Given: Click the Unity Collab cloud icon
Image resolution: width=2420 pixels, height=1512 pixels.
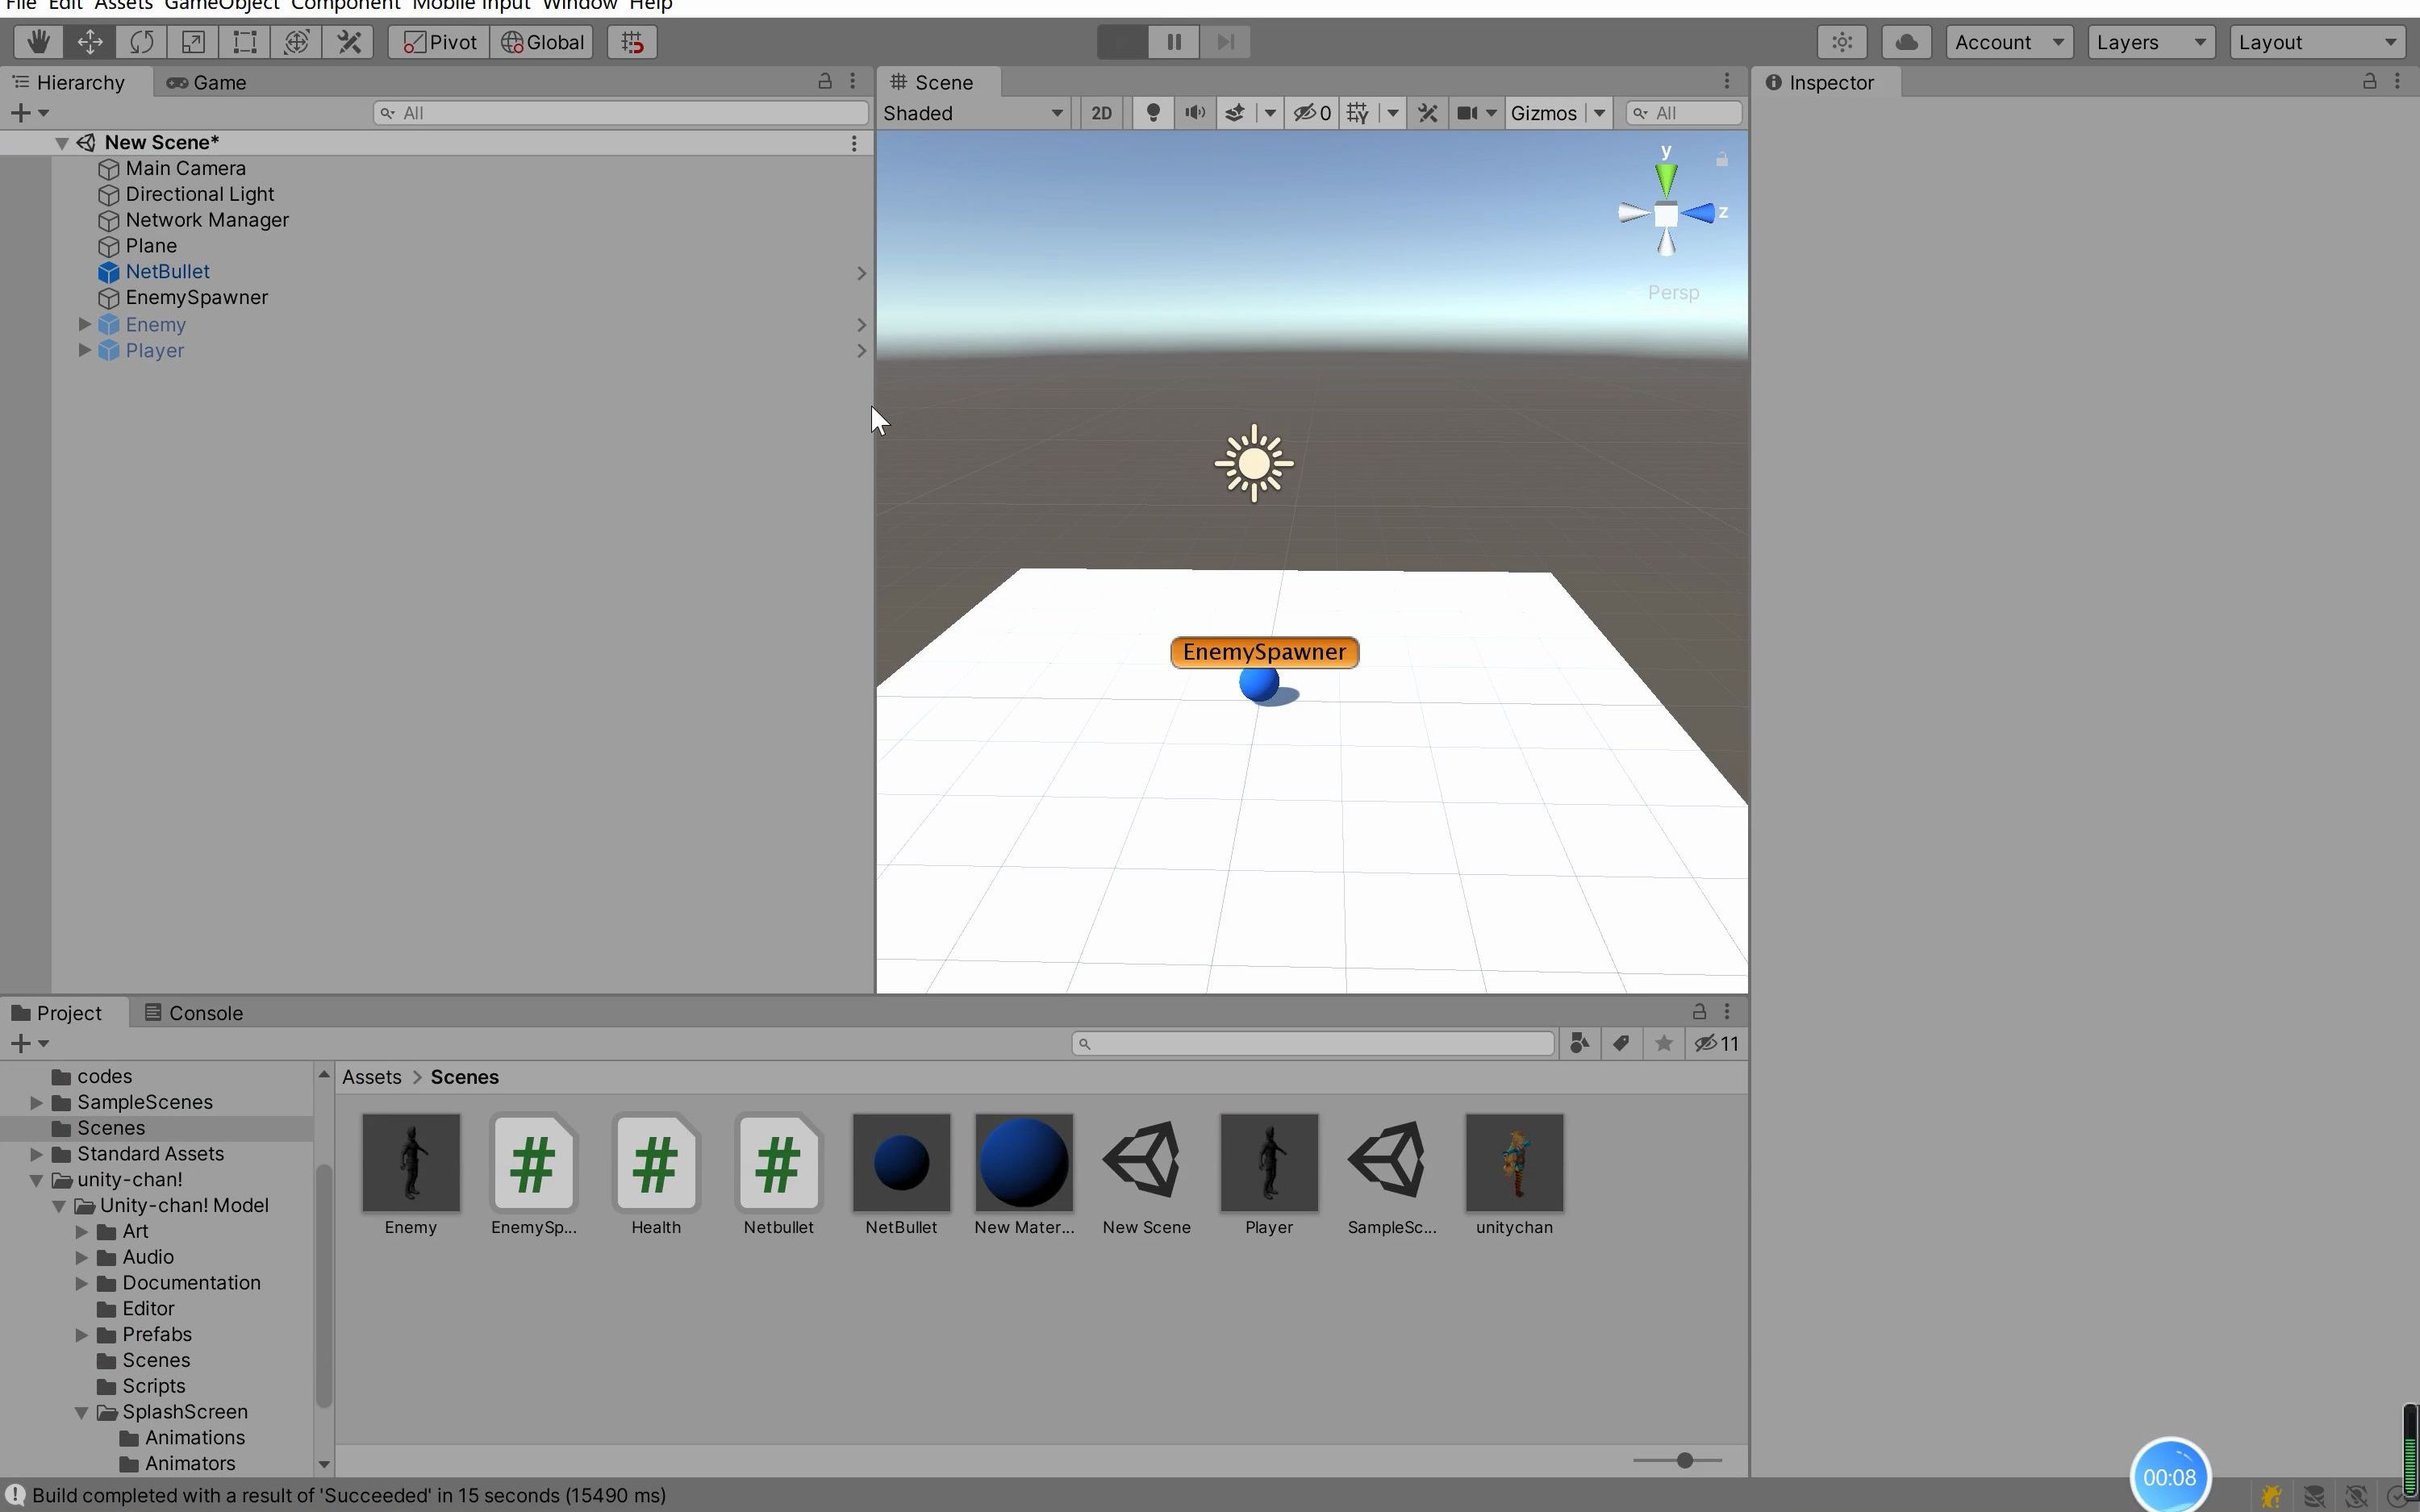Looking at the screenshot, I should 1905,41.
